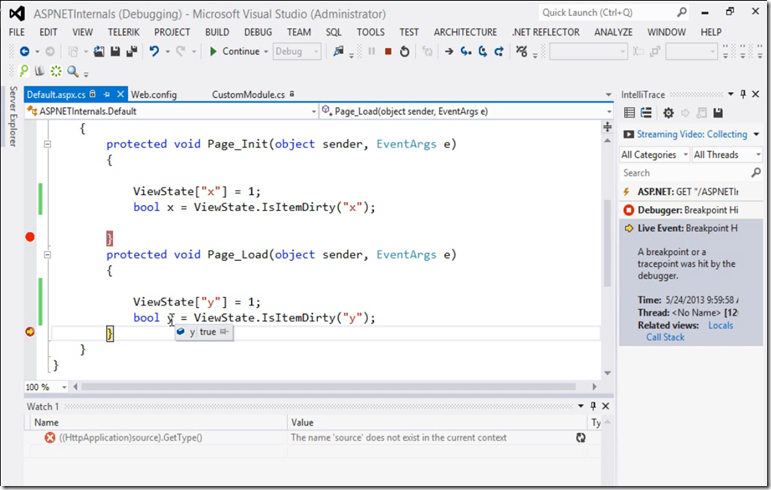This screenshot has width=771, height=490.
Task: Click the Continue debugging button
Action: tap(235, 51)
